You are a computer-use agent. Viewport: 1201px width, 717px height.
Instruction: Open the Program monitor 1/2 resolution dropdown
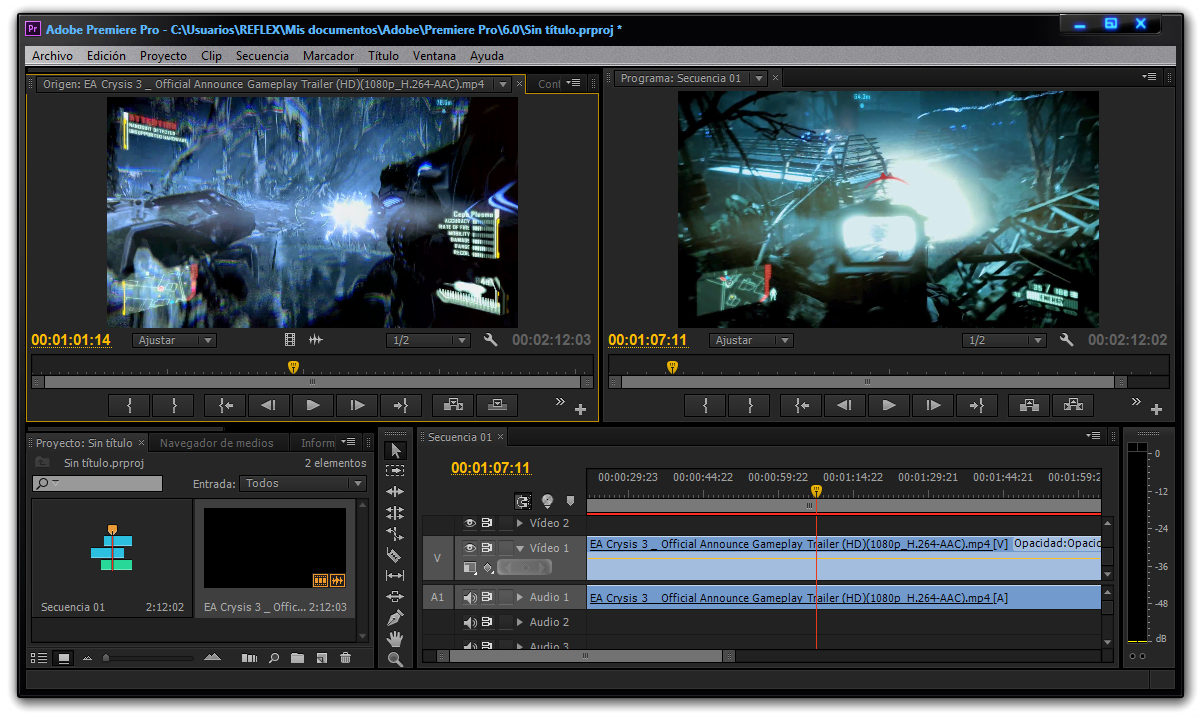coord(1004,340)
